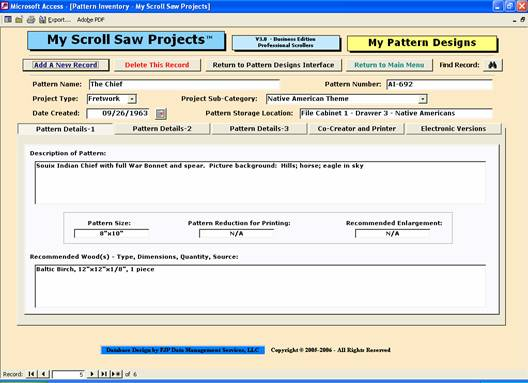528x383 pixels.
Task: Click the "Find Record:" label
Action: pos(459,65)
